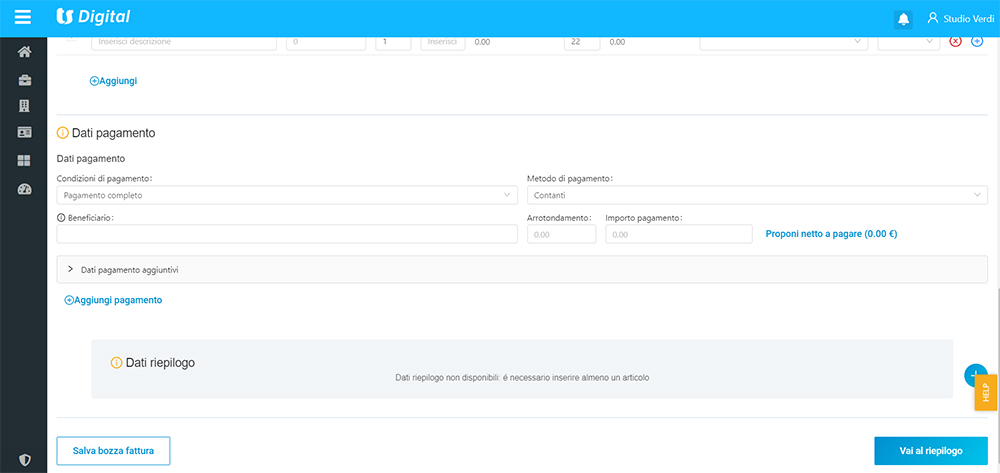Screen dimensions: 1000x473
Task: Open the hamburger menu in the header
Action: click(23, 17)
